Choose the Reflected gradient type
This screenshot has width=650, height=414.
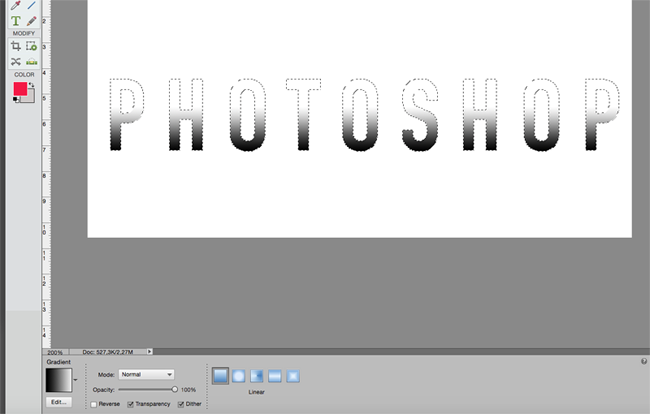tap(274, 376)
